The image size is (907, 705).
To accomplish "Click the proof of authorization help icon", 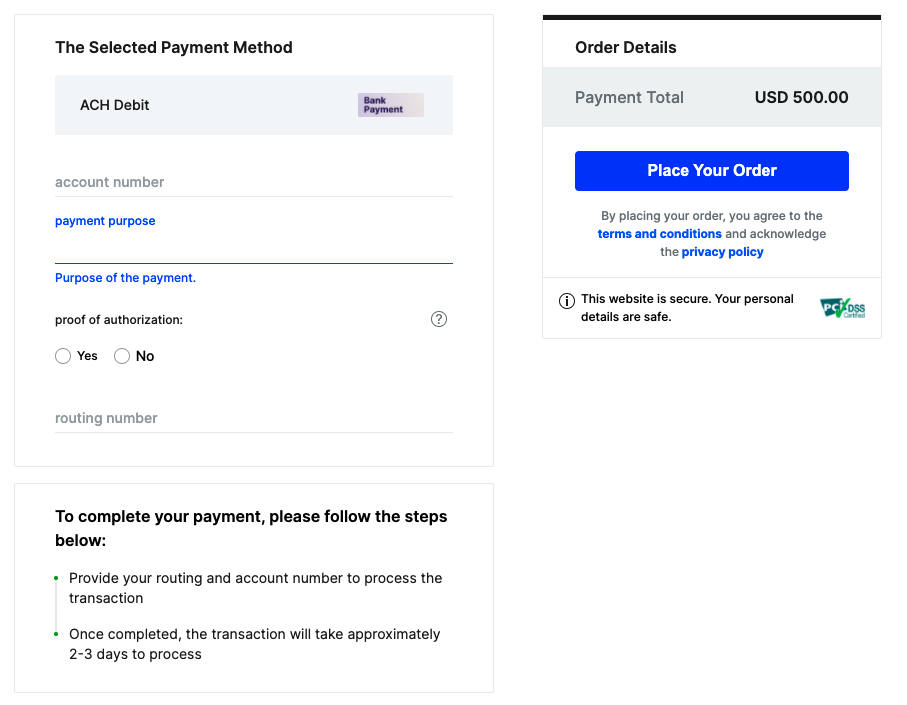I will coord(438,319).
